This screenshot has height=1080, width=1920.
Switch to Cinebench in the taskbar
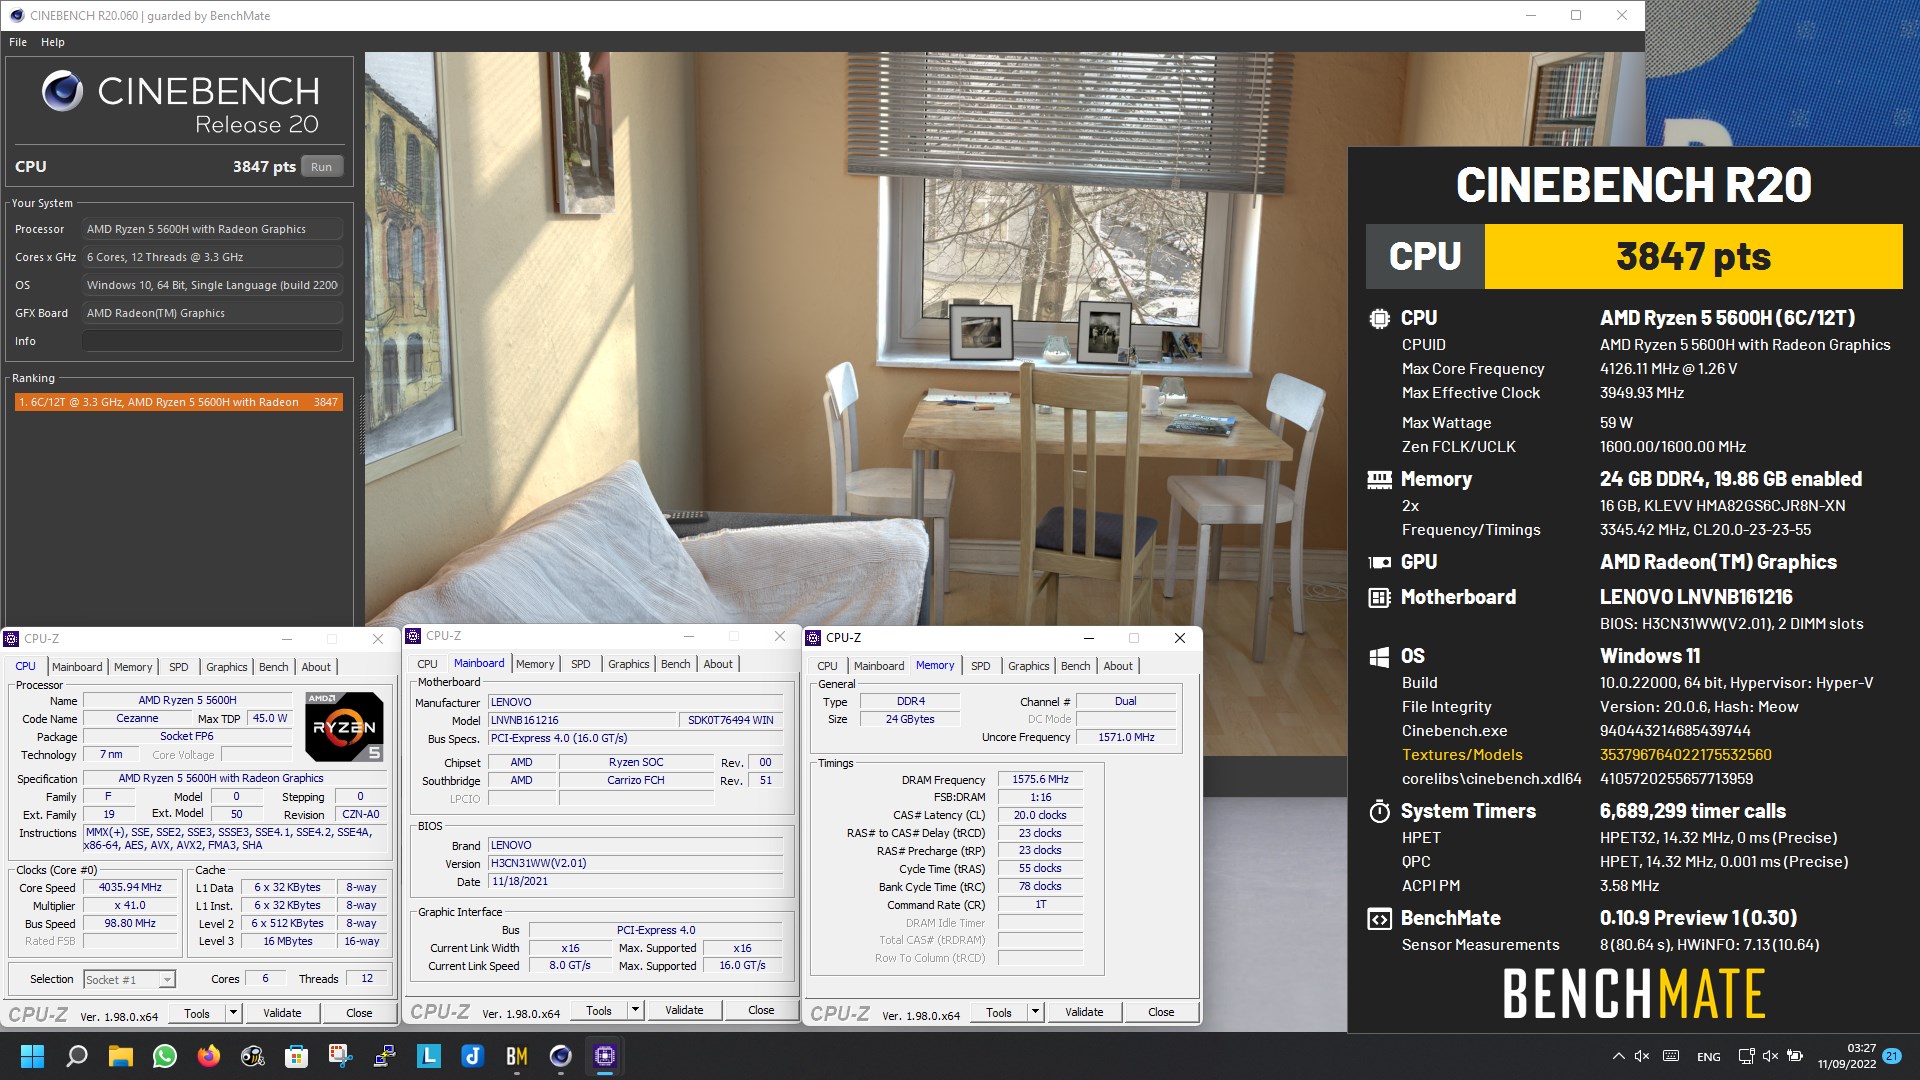click(x=560, y=1056)
